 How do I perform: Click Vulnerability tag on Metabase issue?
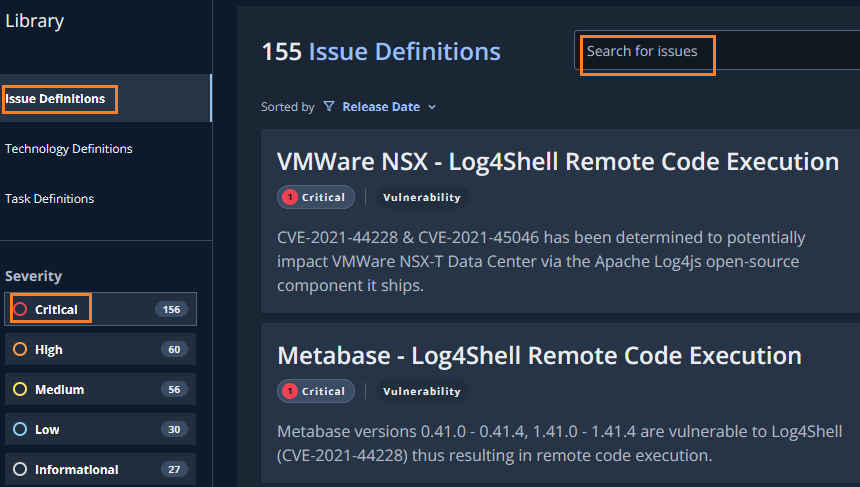click(421, 392)
